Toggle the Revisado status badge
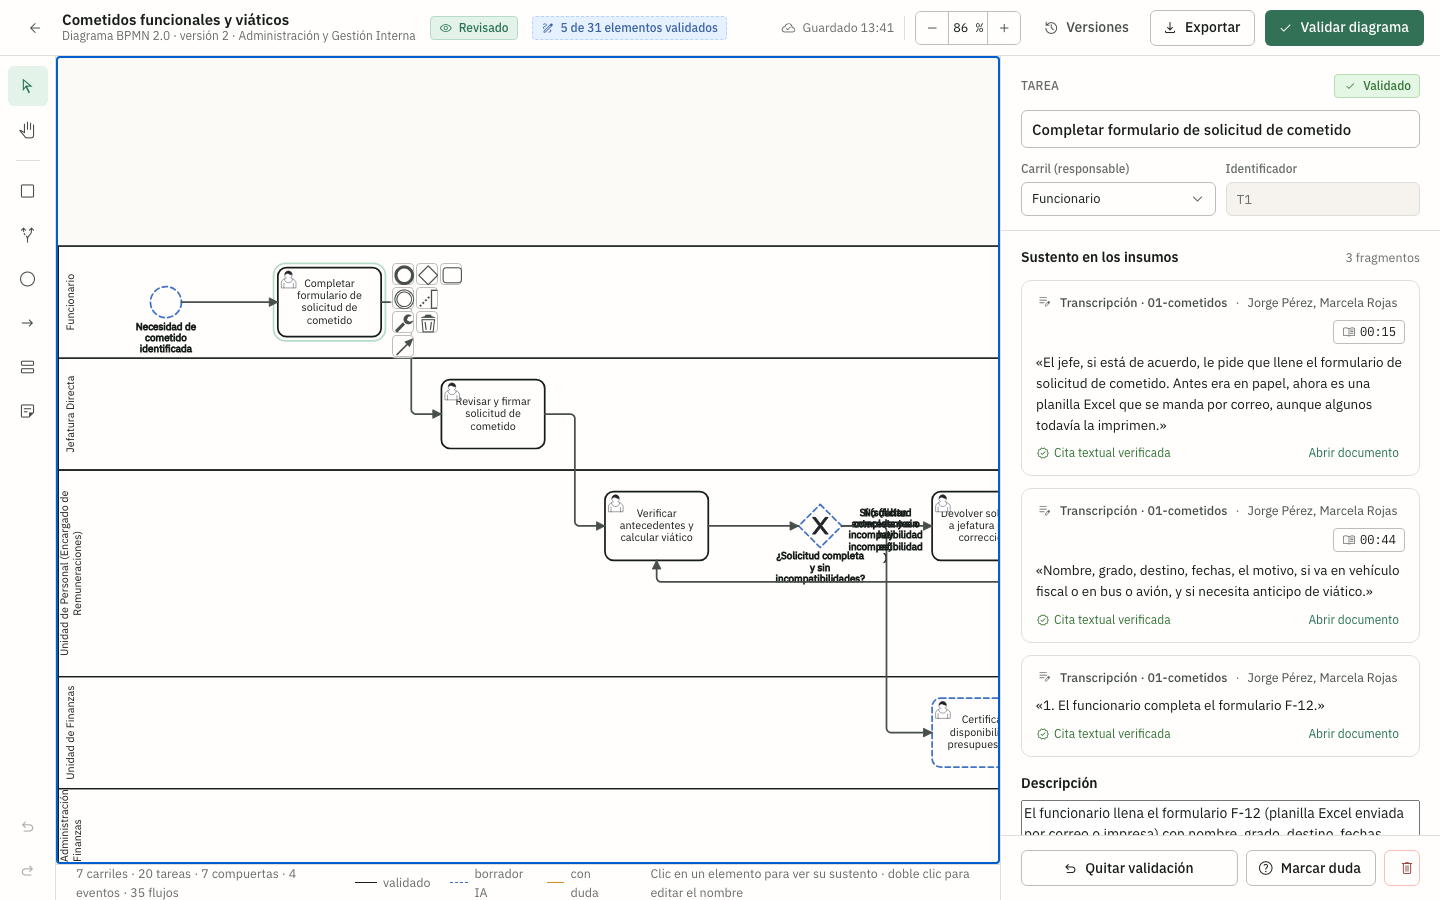This screenshot has width=1440, height=900. click(474, 28)
